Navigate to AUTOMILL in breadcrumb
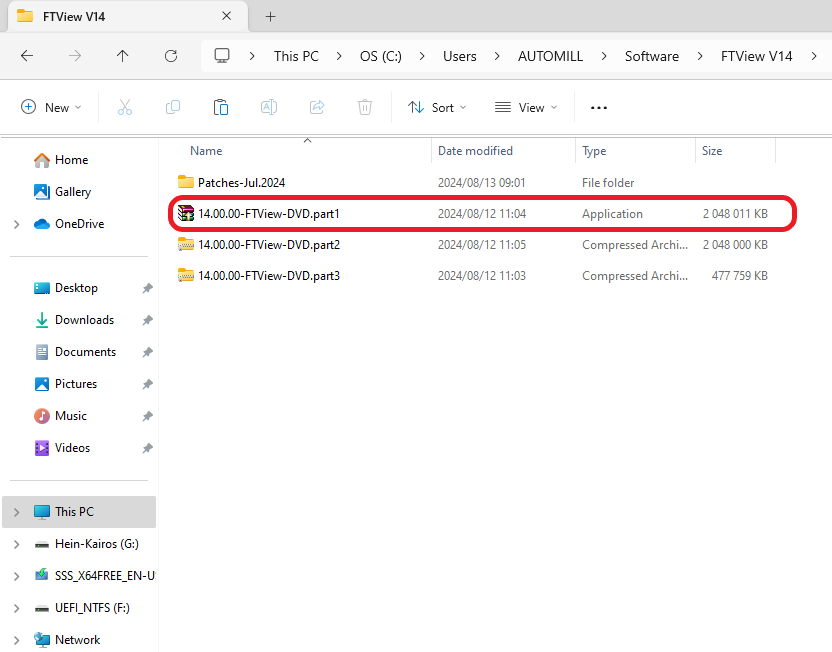The width and height of the screenshot is (832, 652). click(550, 56)
